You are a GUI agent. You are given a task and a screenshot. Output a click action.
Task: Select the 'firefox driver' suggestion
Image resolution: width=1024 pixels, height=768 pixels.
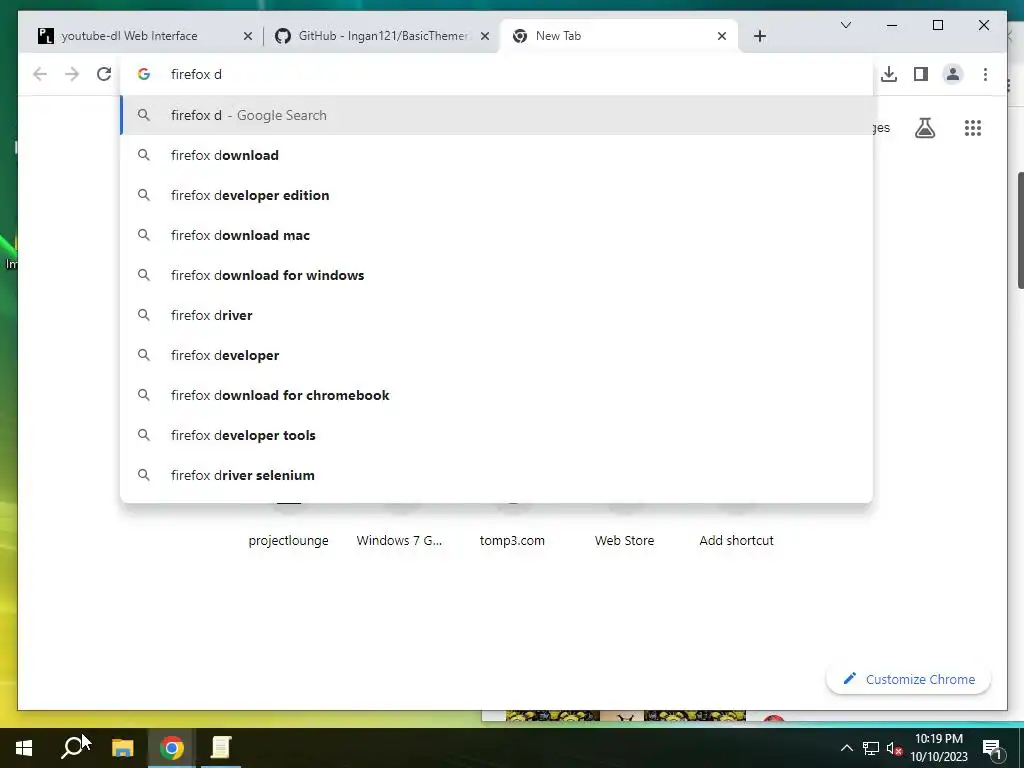pos(496,315)
